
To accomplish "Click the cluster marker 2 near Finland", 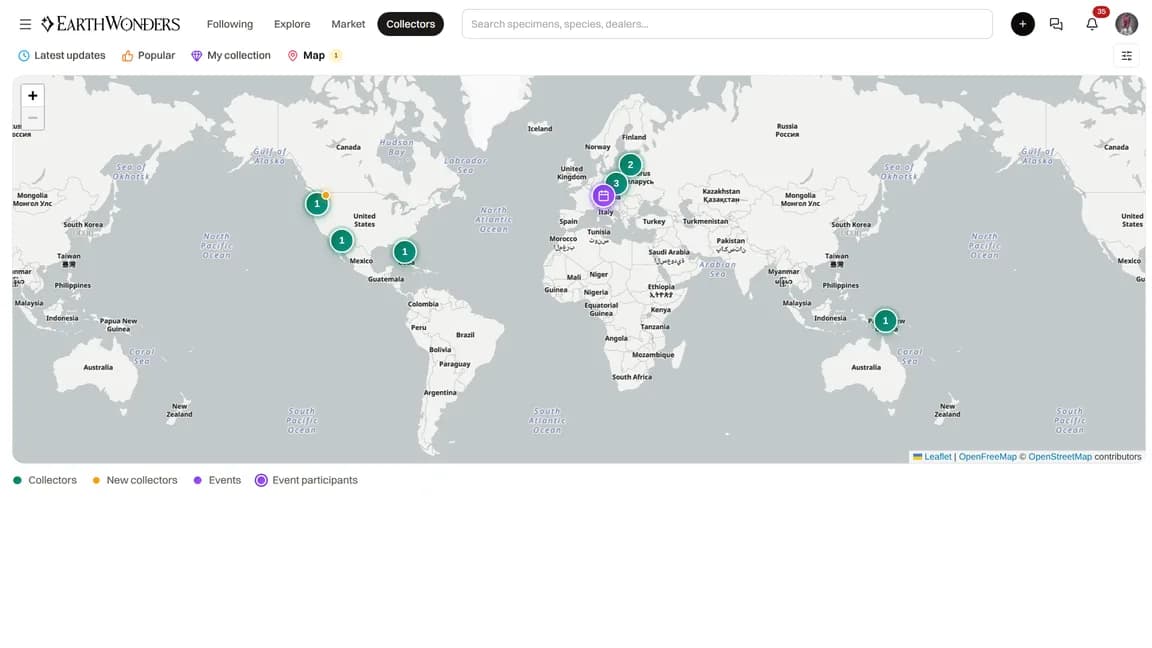I will pos(630,165).
